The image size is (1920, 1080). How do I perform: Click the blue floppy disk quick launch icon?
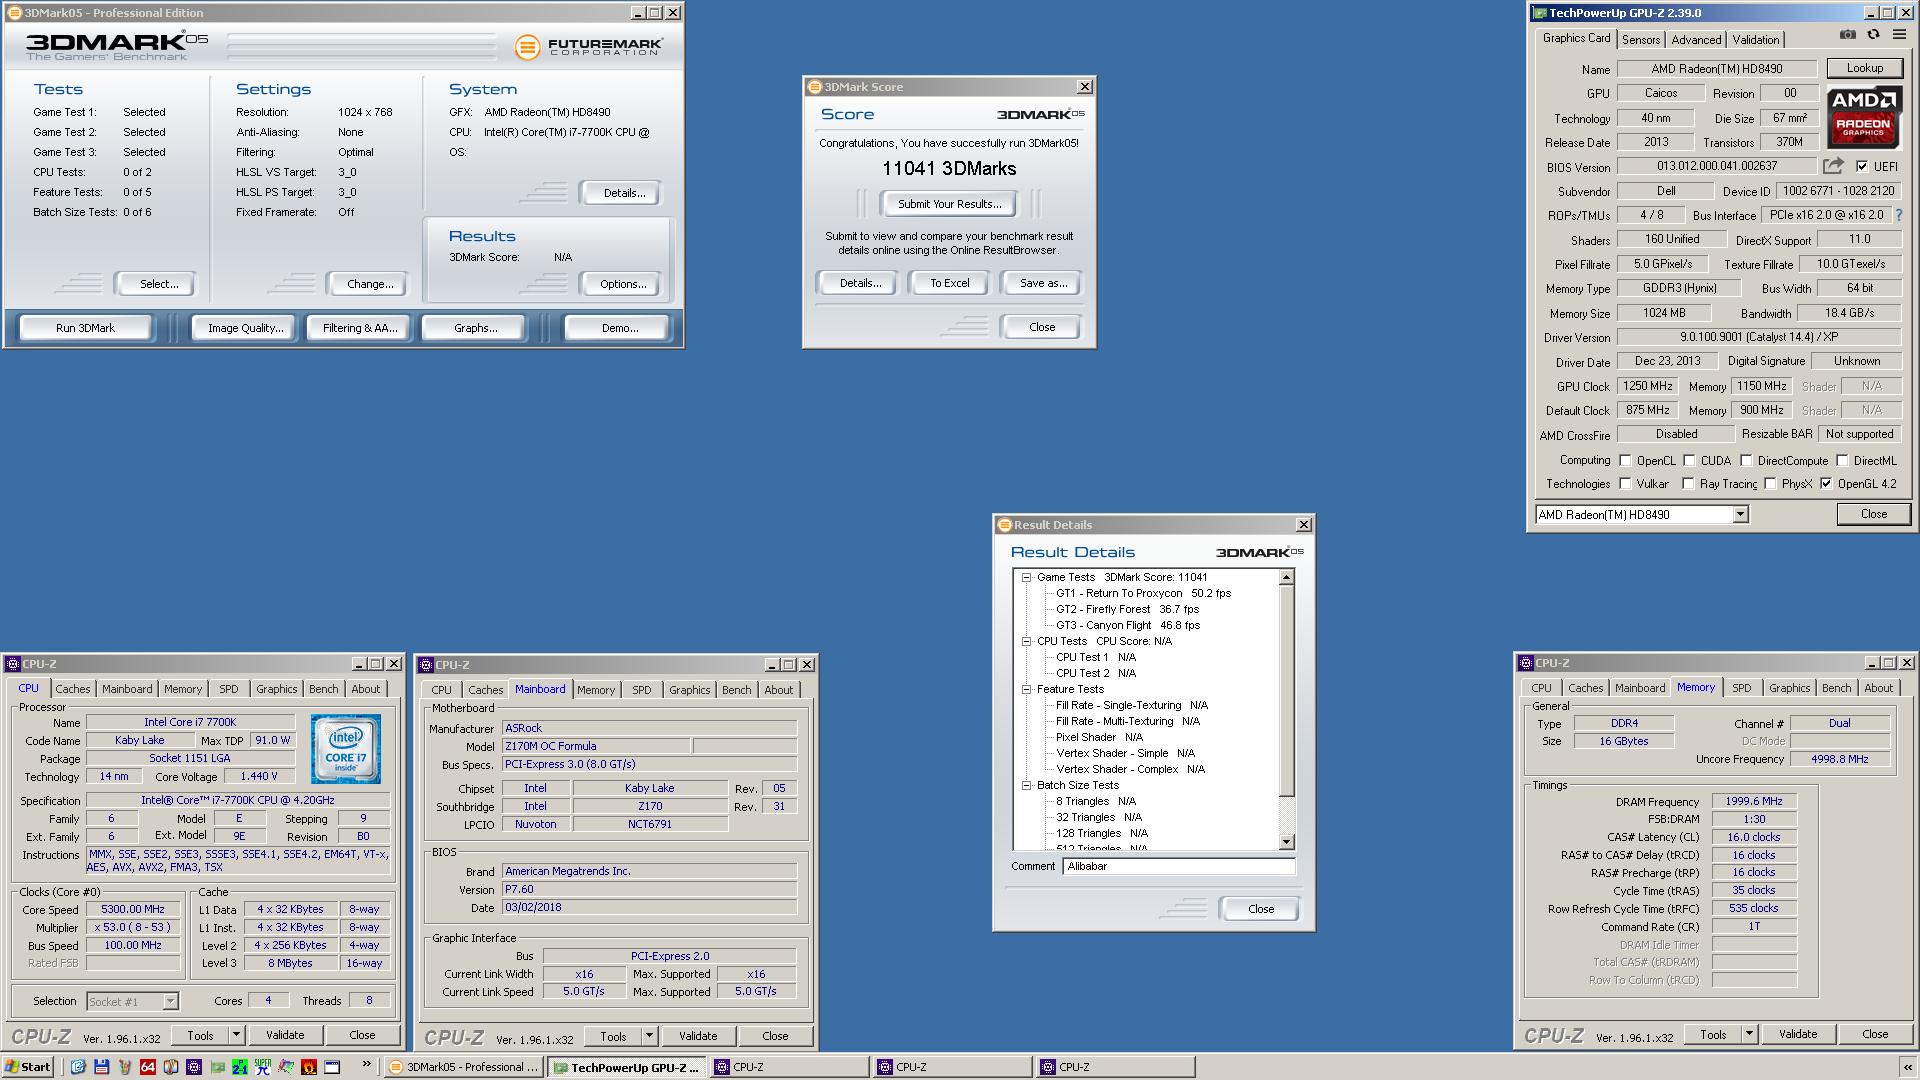(x=101, y=1067)
